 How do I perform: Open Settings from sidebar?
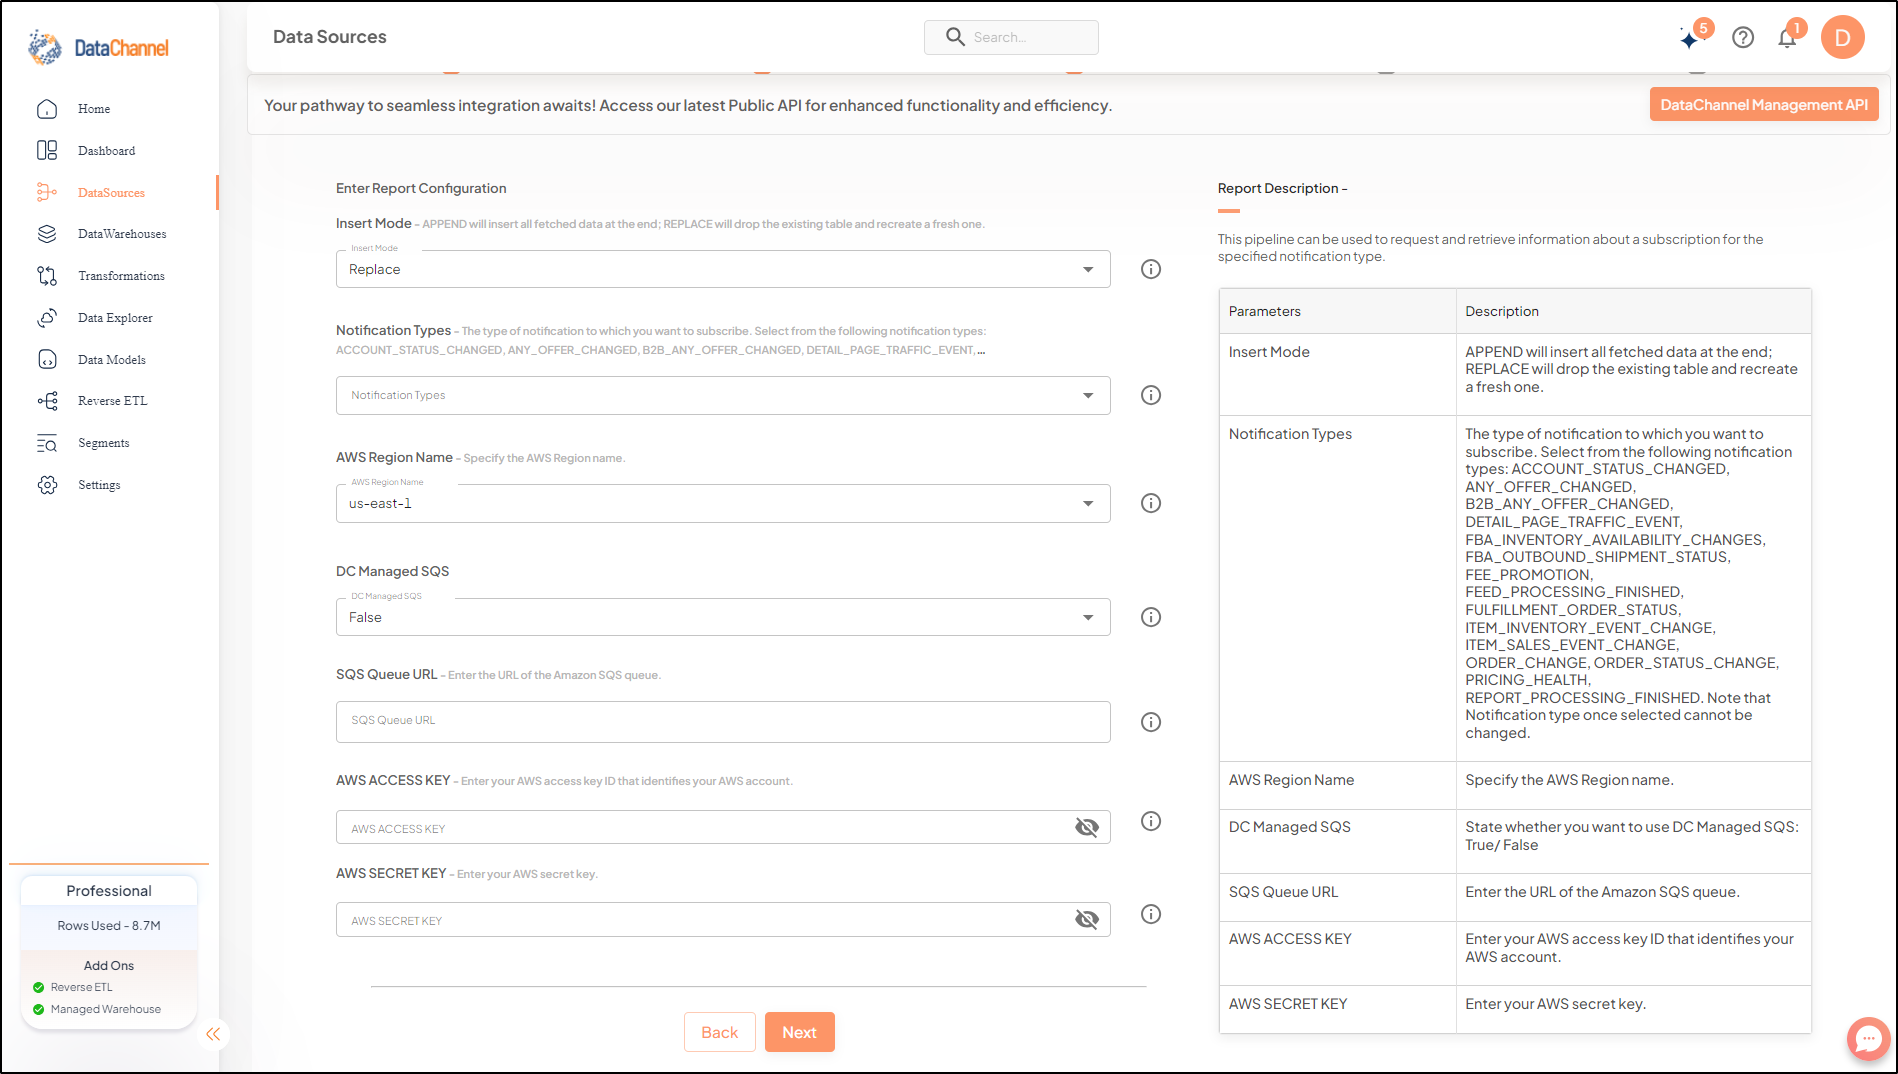point(99,485)
